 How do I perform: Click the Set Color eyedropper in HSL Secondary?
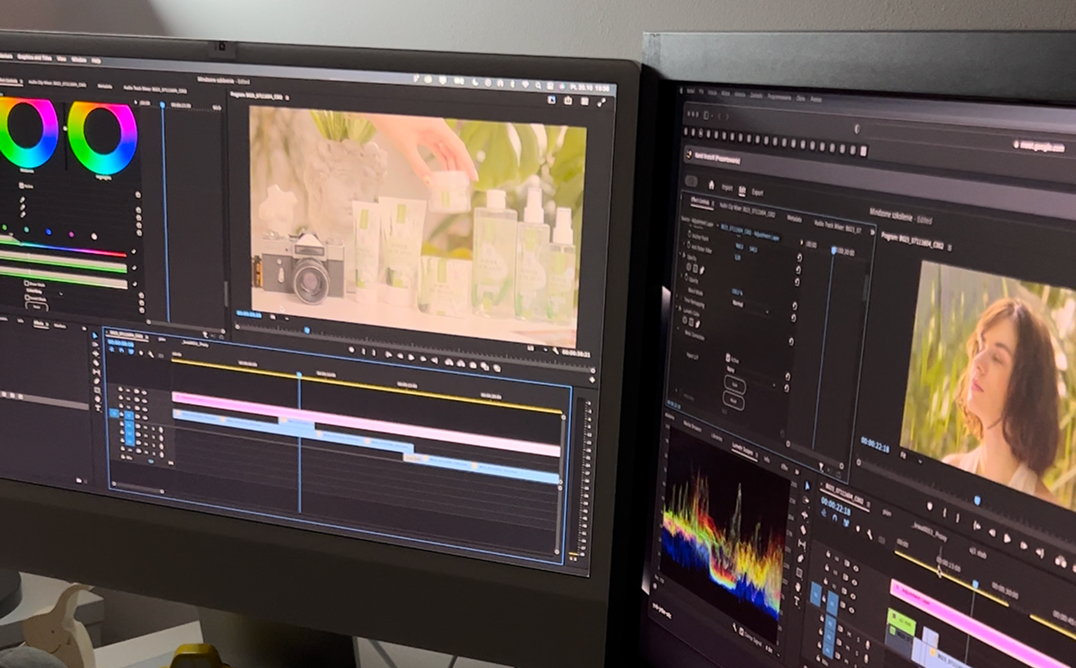point(21,198)
